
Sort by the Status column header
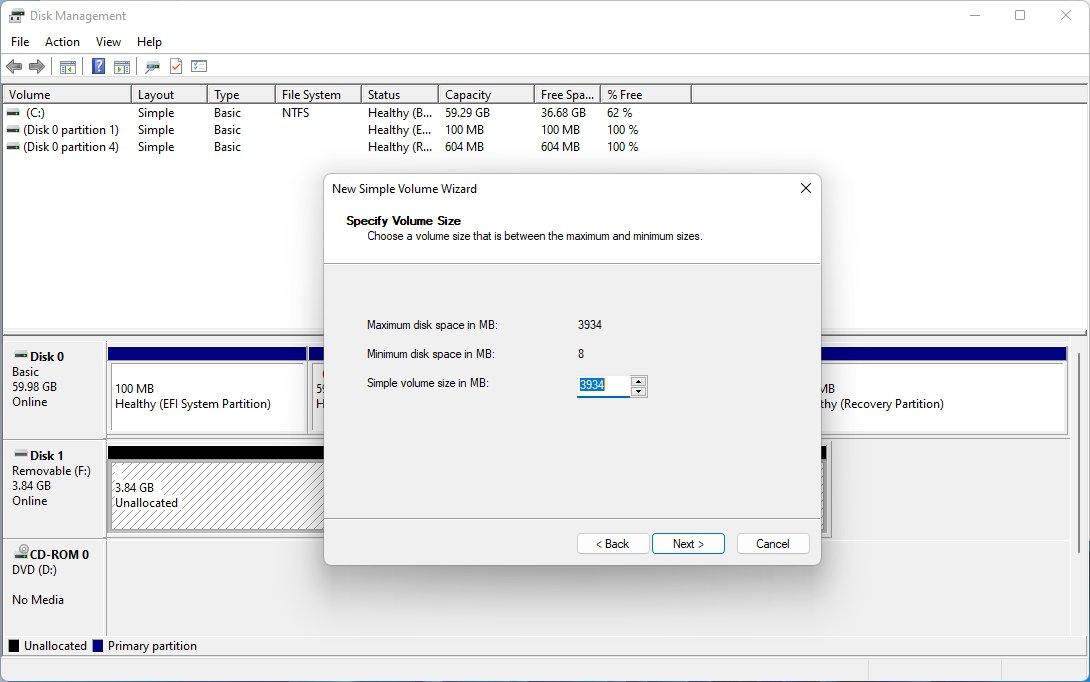point(400,95)
